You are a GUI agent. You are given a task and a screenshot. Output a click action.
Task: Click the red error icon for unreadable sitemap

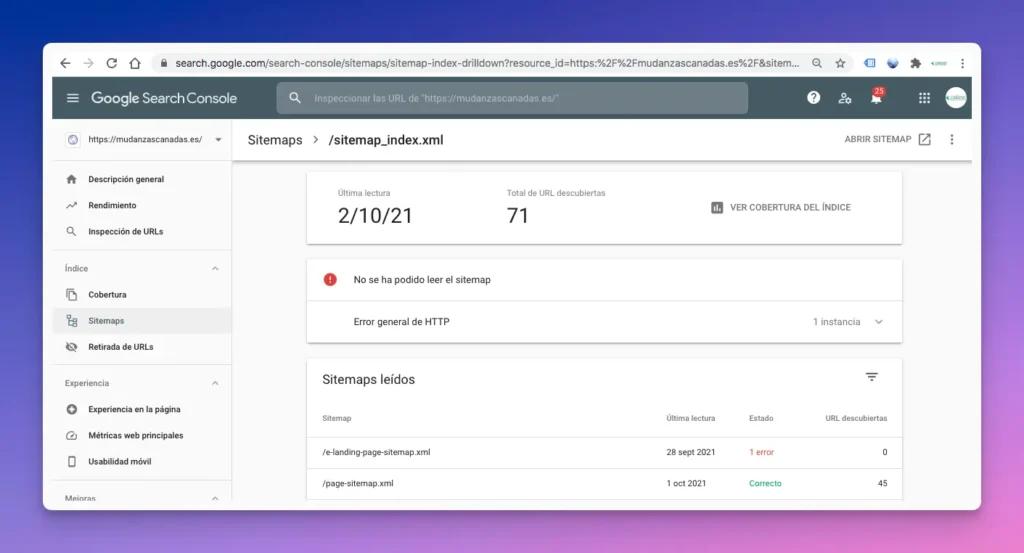(x=330, y=279)
